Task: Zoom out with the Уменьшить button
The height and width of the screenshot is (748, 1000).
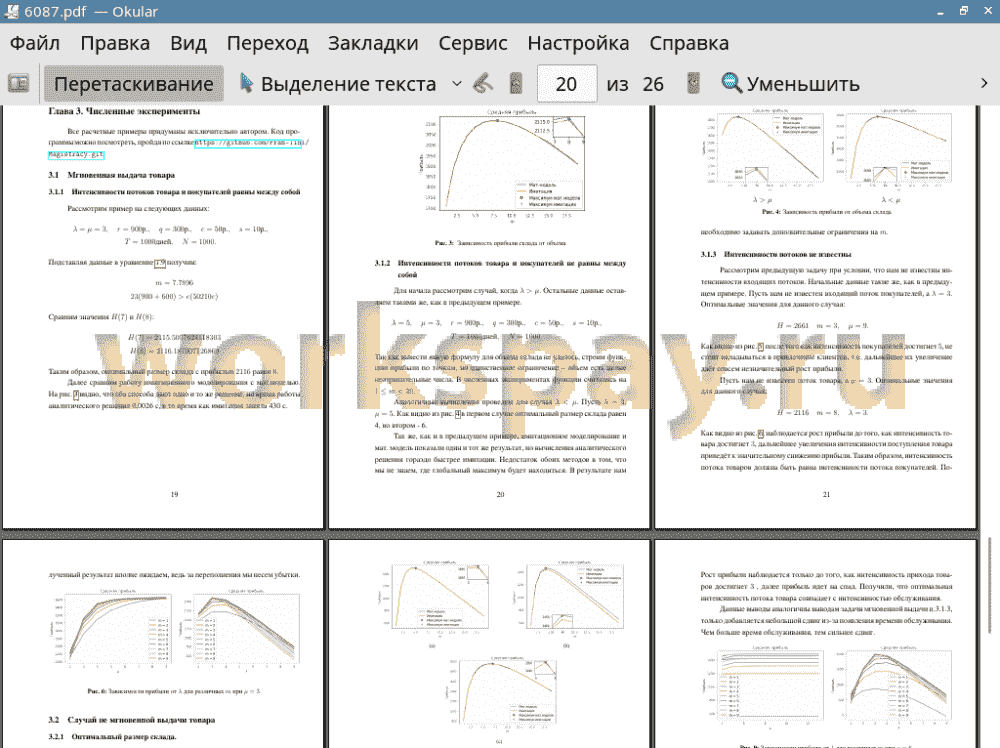Action: click(791, 84)
